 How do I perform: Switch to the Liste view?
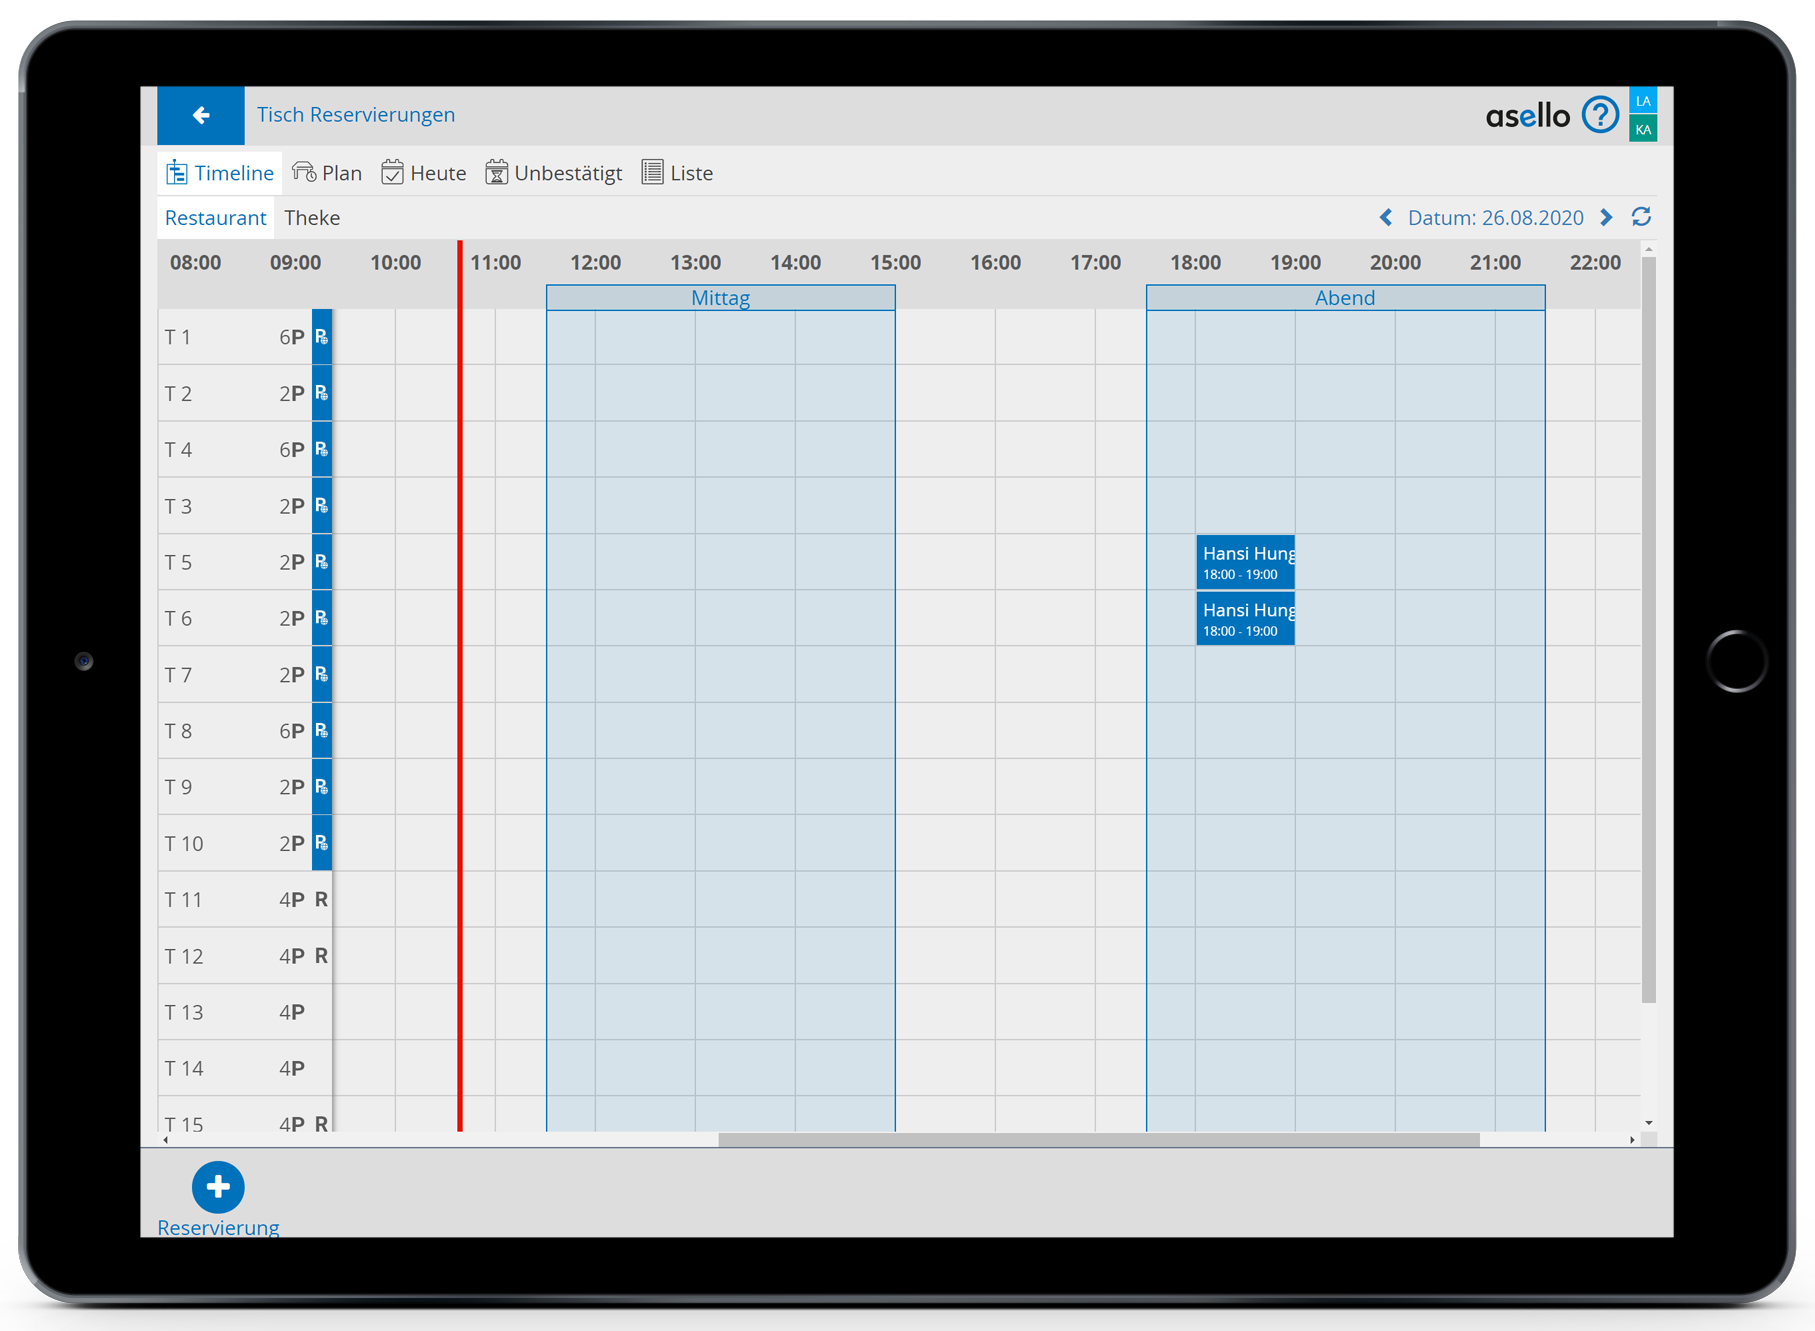(x=678, y=173)
